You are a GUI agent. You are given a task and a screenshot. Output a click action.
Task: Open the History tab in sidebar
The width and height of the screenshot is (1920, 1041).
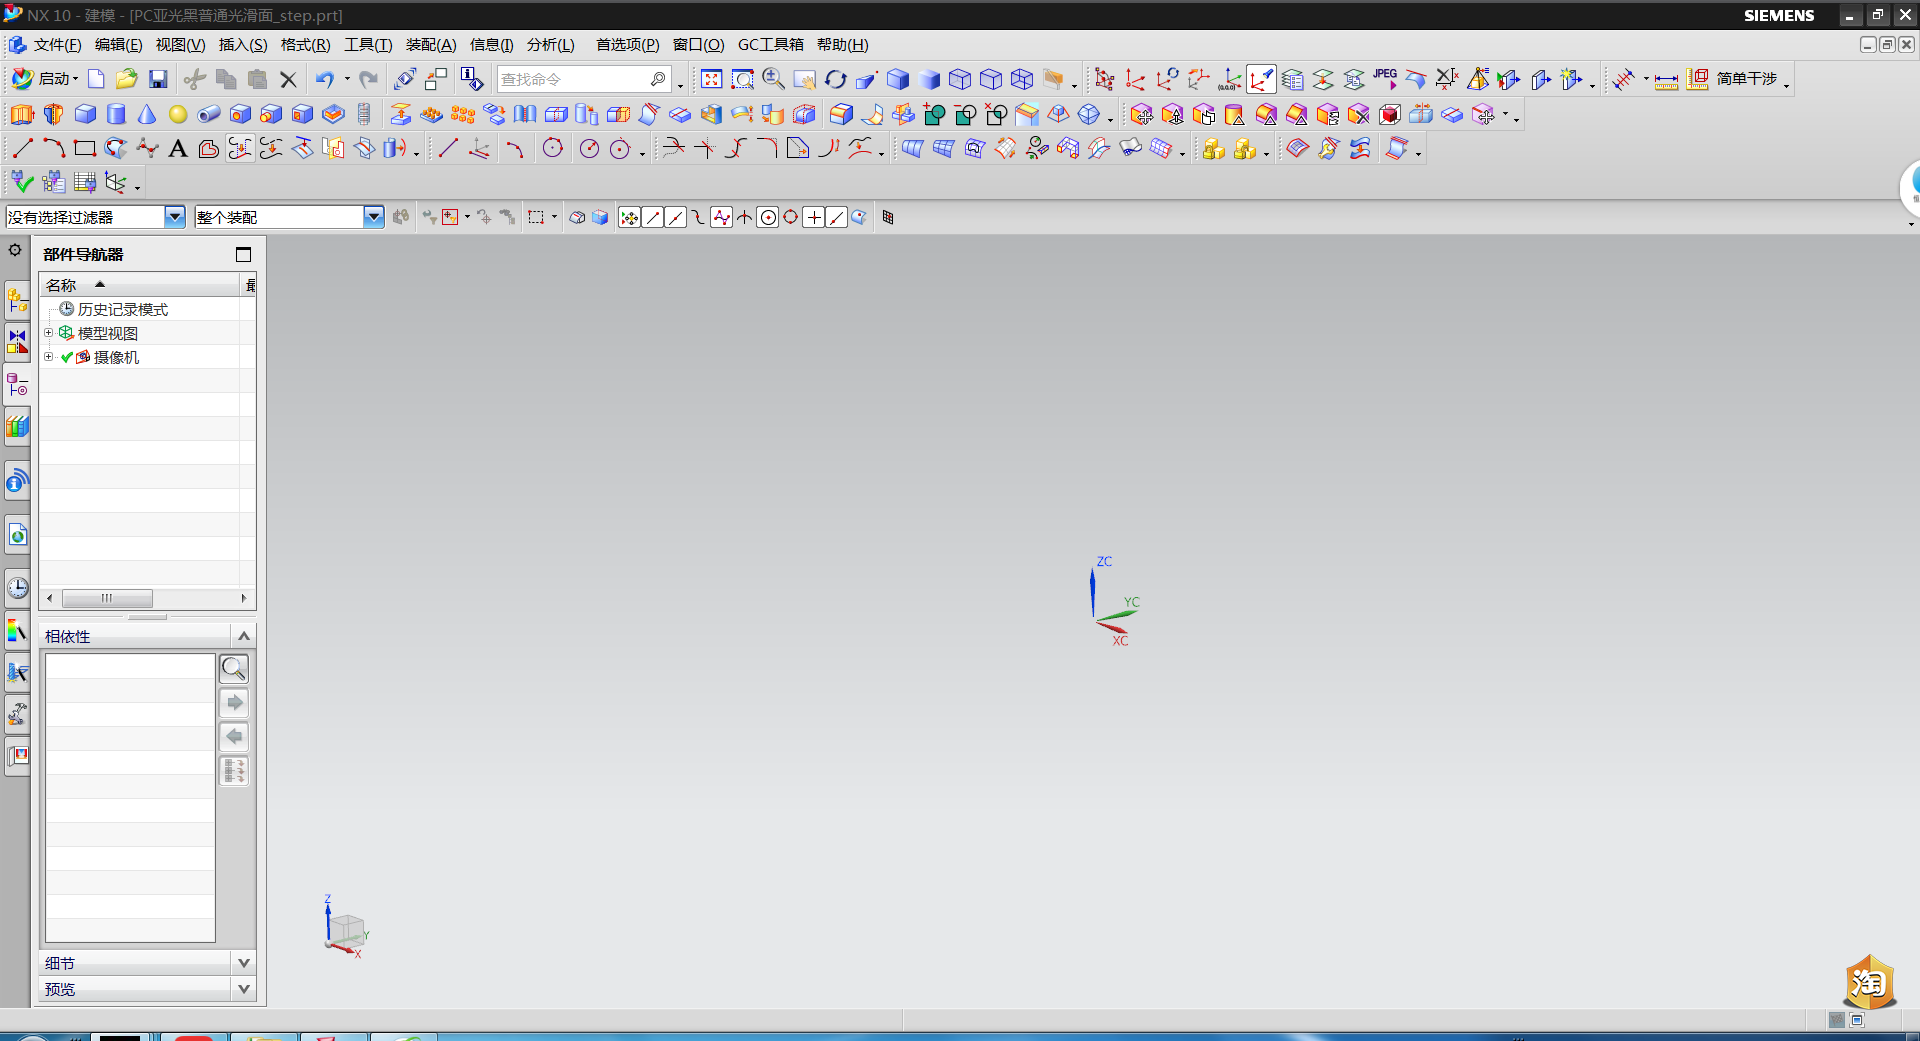(17, 587)
